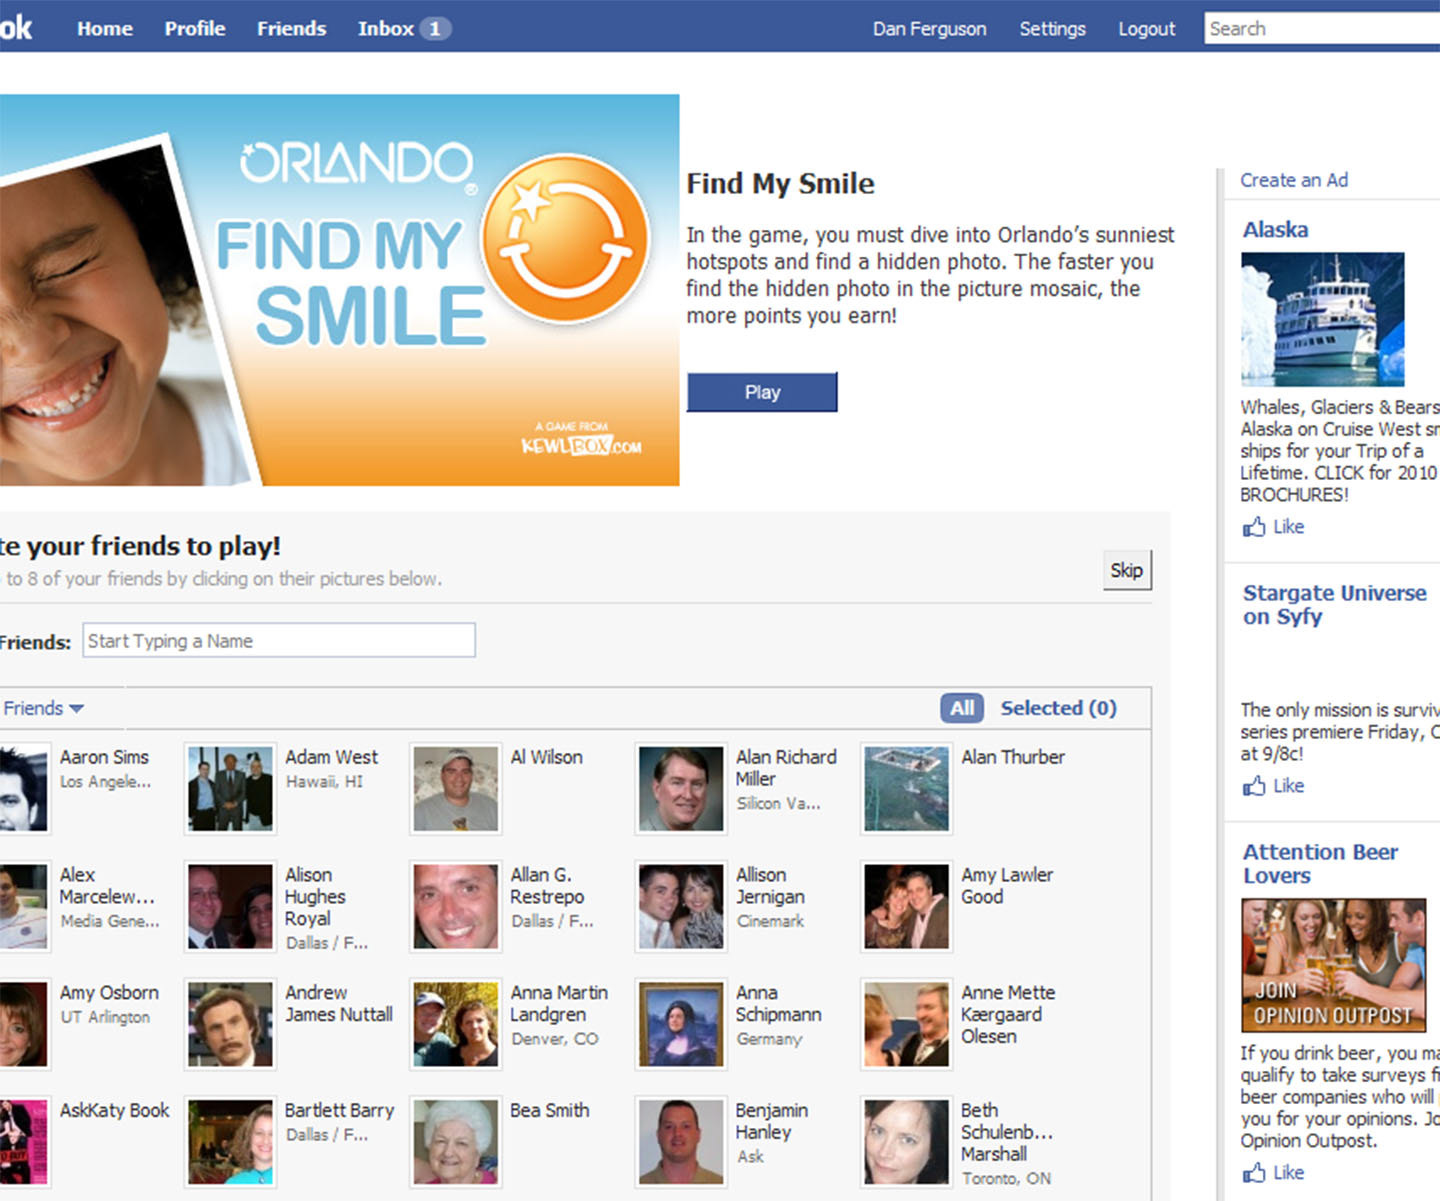This screenshot has width=1440, height=1201.
Task: Select Benjamin Hanley profile picture
Action: [x=681, y=1143]
